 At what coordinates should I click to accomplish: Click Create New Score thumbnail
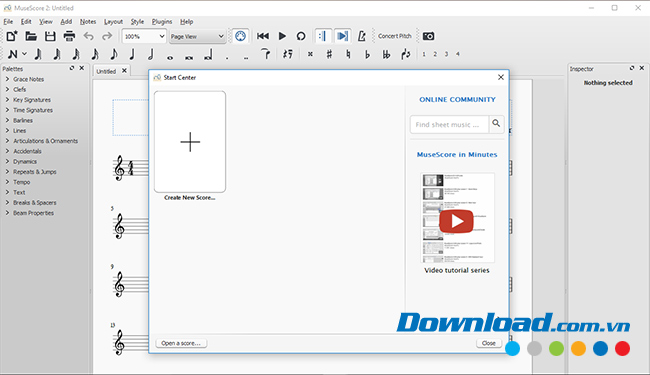pyautogui.click(x=190, y=142)
